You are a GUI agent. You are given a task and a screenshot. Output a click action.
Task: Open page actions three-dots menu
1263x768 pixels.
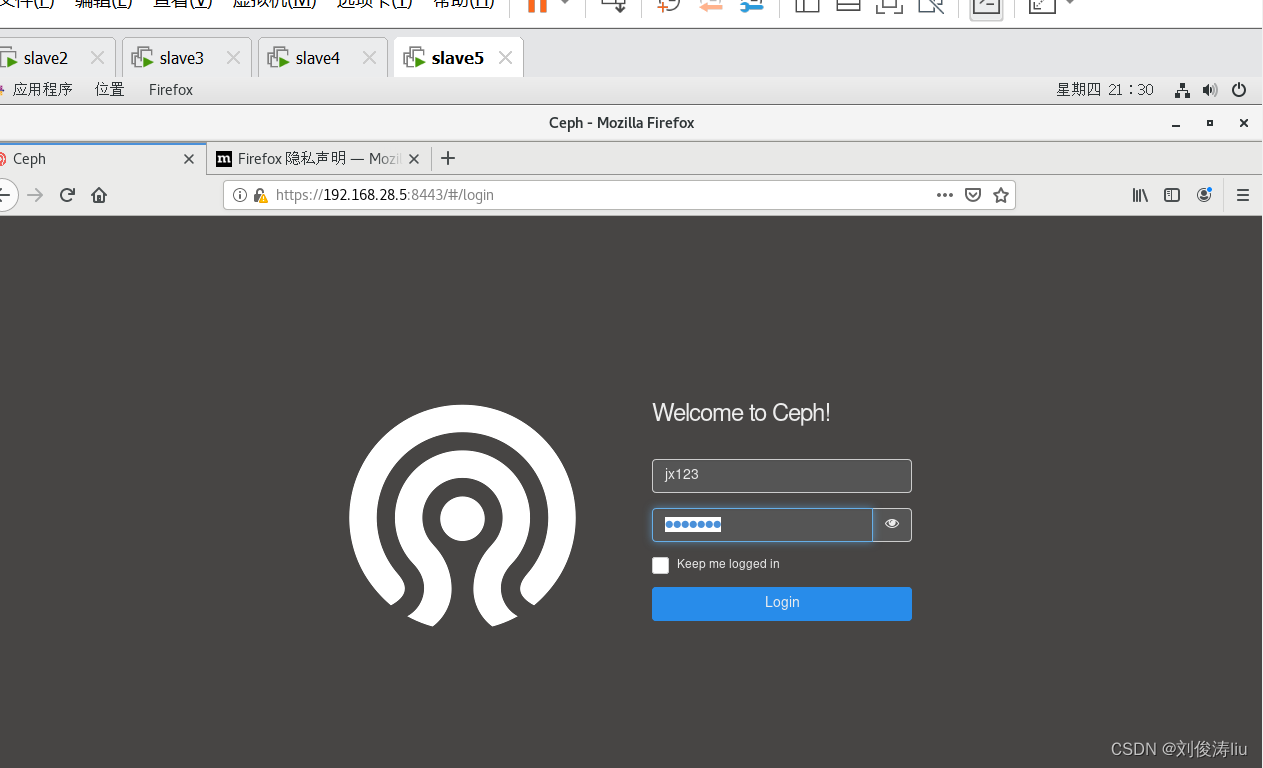click(x=945, y=195)
